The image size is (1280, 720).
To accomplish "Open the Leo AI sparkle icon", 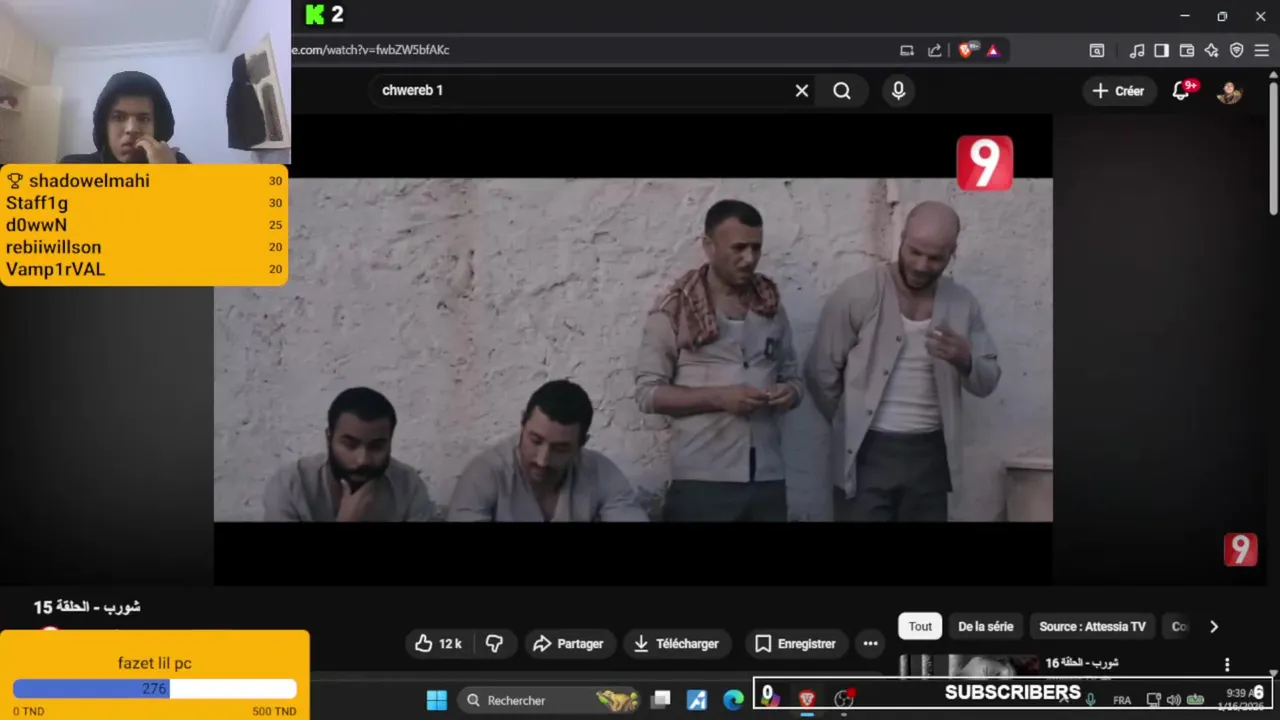I will (x=1212, y=50).
